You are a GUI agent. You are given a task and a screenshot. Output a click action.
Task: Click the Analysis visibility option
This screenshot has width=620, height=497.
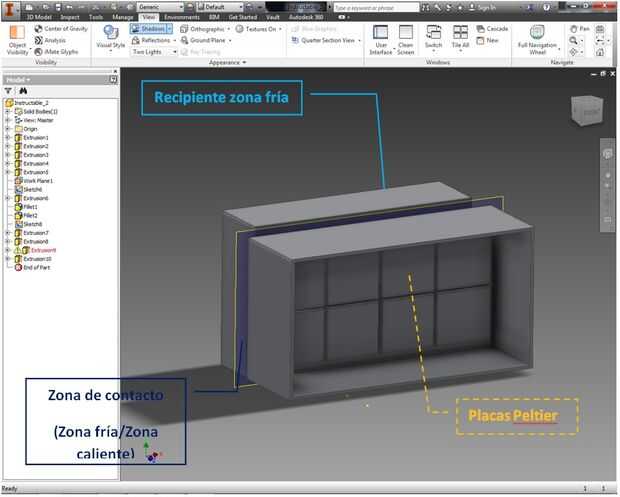(50, 40)
